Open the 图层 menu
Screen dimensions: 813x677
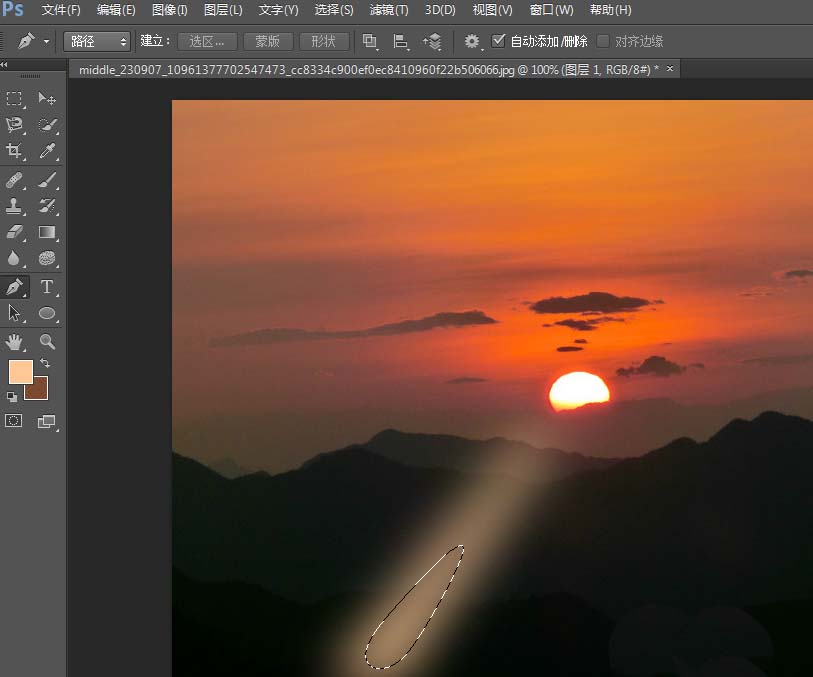click(222, 11)
